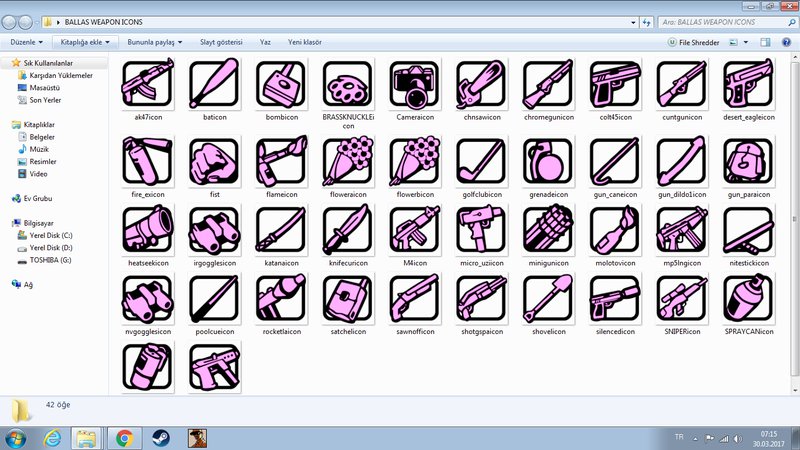Image resolution: width=800 pixels, height=450 pixels.
Task: Open the Bununla paylaş dropdown
Action: tap(155, 42)
